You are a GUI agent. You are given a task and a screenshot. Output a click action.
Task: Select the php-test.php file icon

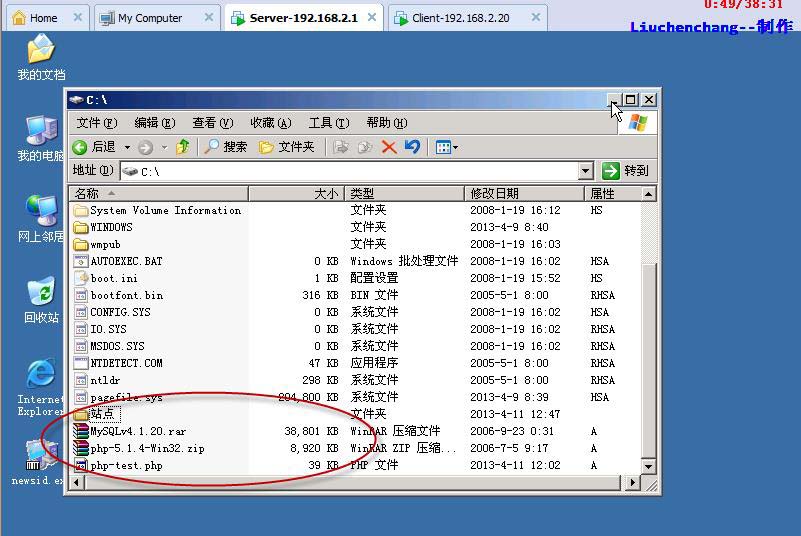pos(81,465)
